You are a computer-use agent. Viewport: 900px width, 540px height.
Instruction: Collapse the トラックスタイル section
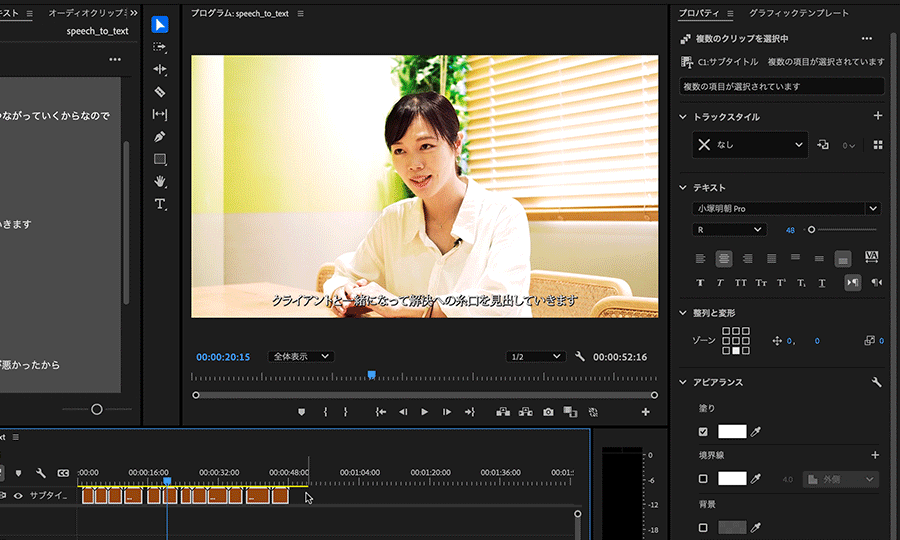coord(682,116)
